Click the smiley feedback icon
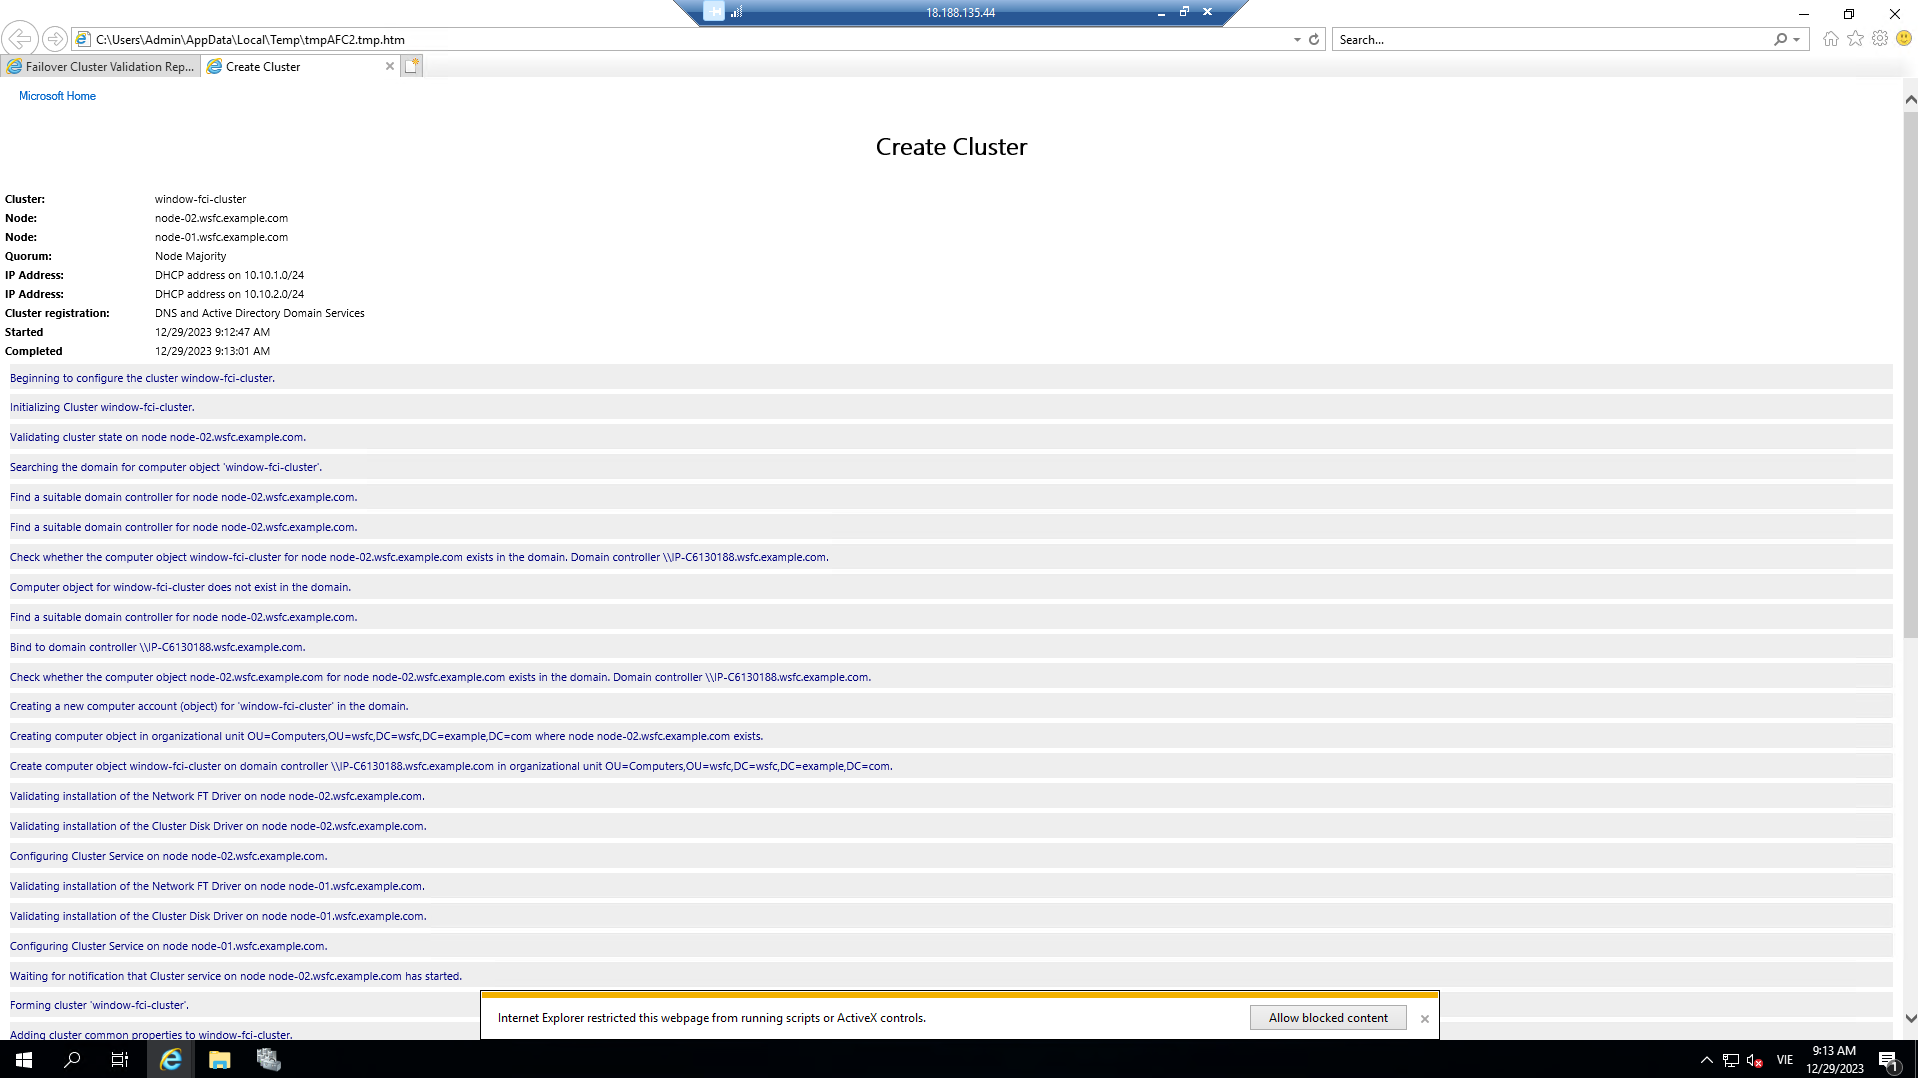The image size is (1918, 1078). coord(1904,39)
